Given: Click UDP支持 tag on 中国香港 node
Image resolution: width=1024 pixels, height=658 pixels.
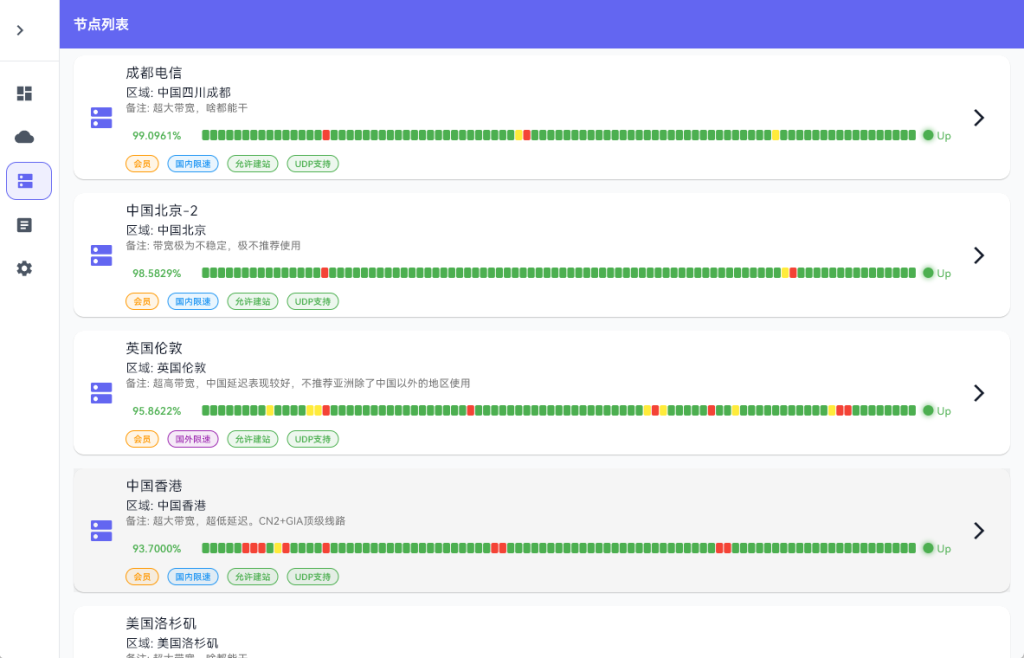Looking at the screenshot, I should click(x=313, y=577).
